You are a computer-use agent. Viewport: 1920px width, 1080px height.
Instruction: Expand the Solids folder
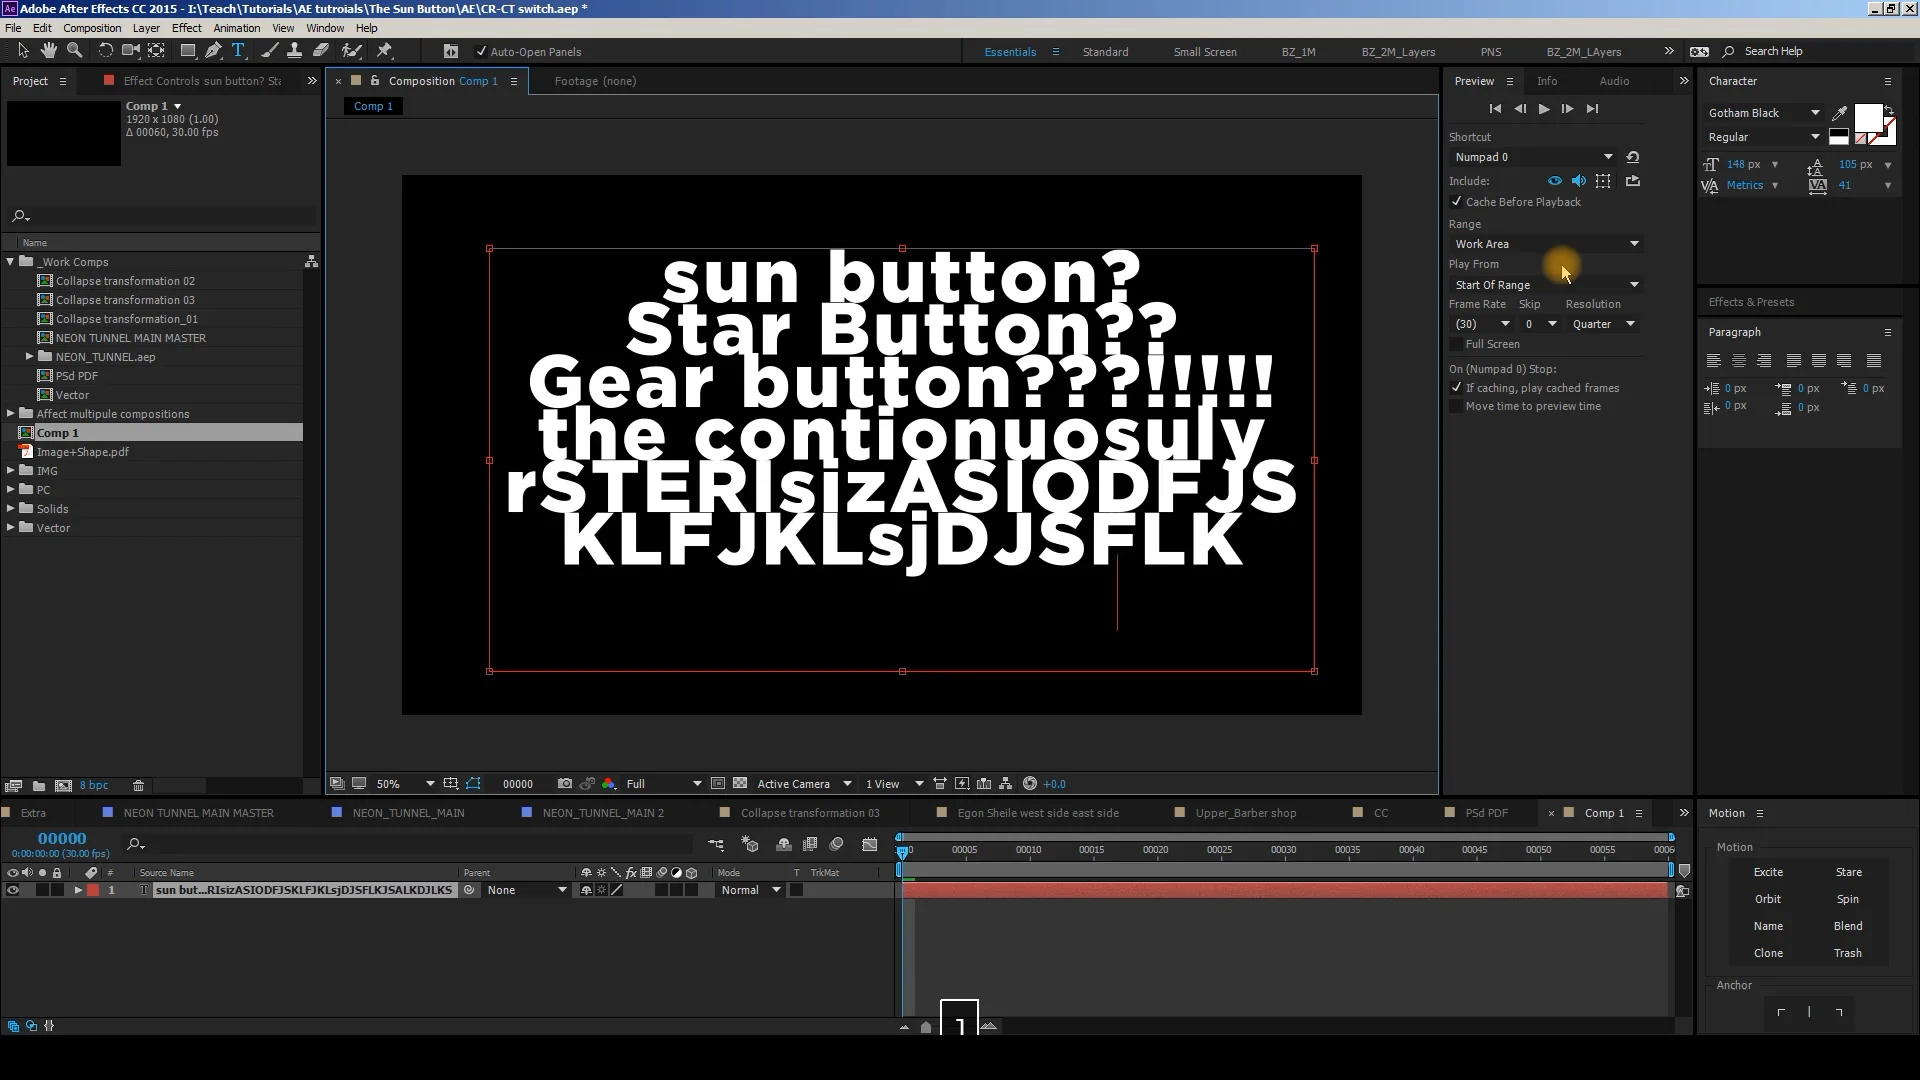point(11,509)
